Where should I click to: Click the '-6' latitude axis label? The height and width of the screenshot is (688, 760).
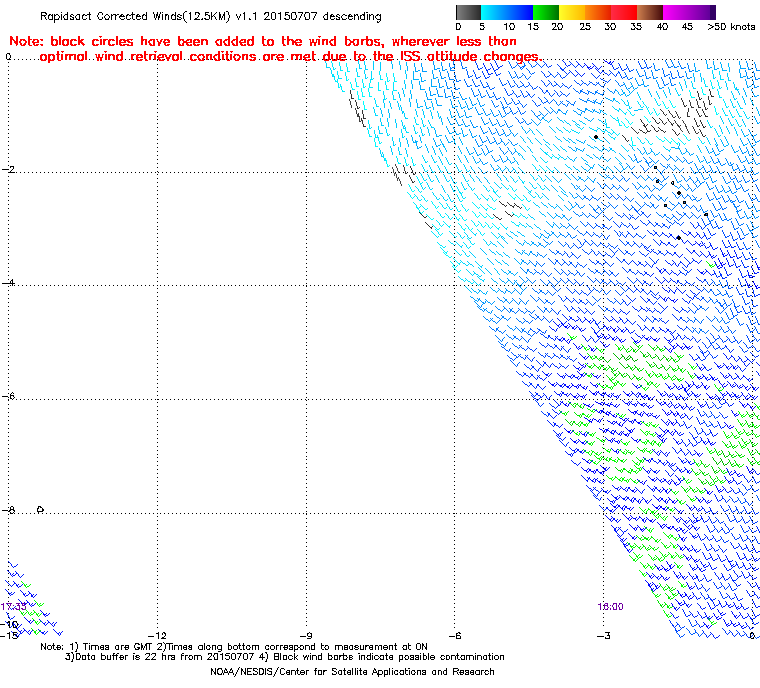[8, 396]
